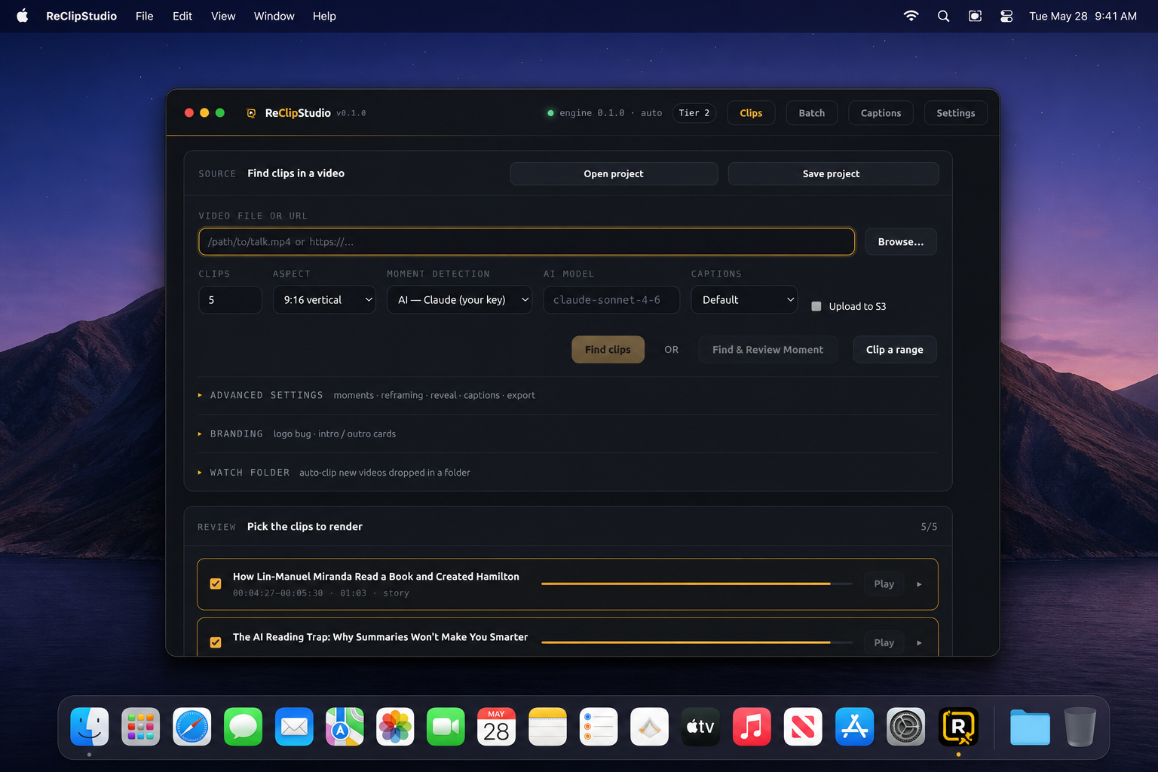Open News from the dock

803,727
